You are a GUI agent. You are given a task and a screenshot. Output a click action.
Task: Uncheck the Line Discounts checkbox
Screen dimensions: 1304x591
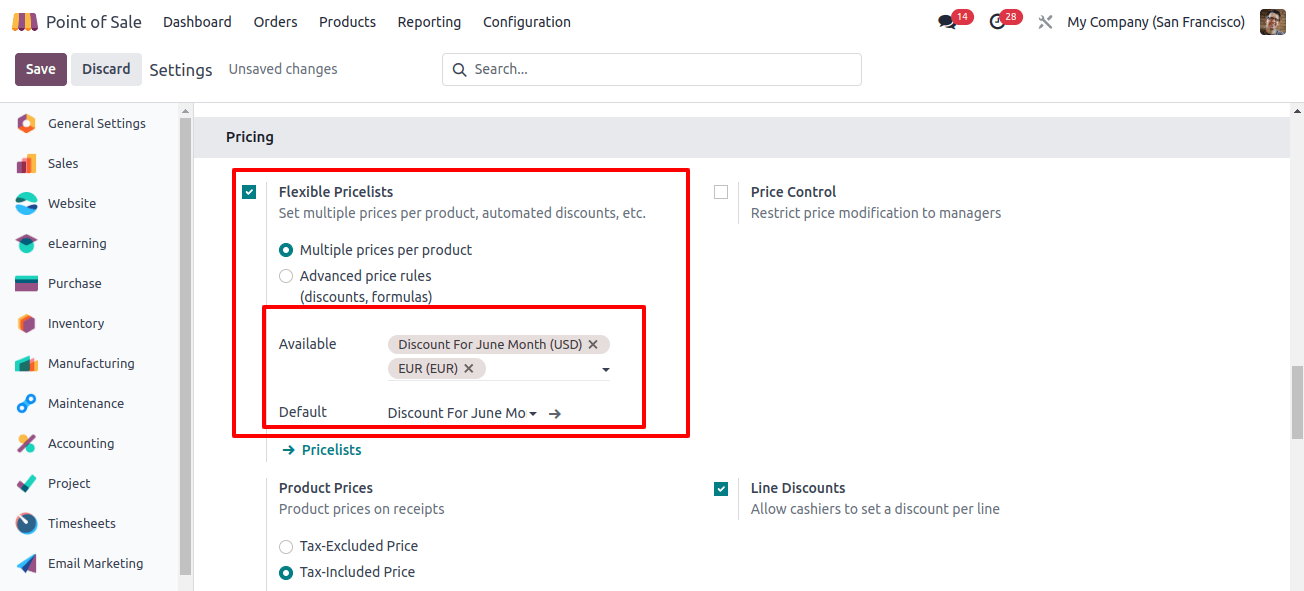click(721, 488)
